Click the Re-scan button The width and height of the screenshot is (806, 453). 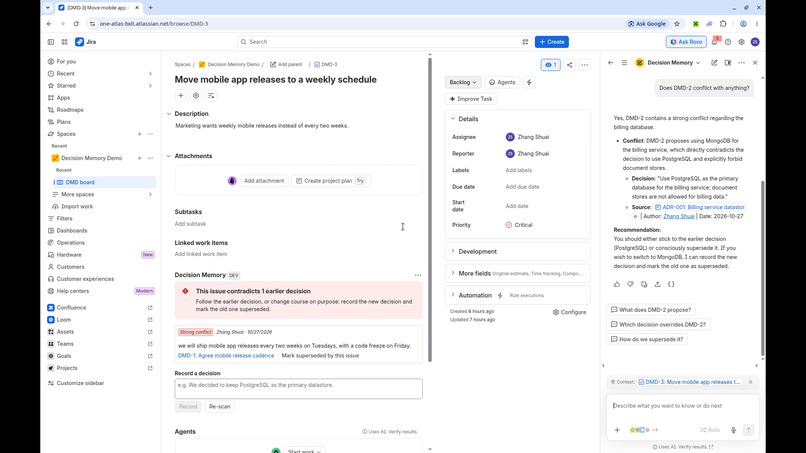219,407
